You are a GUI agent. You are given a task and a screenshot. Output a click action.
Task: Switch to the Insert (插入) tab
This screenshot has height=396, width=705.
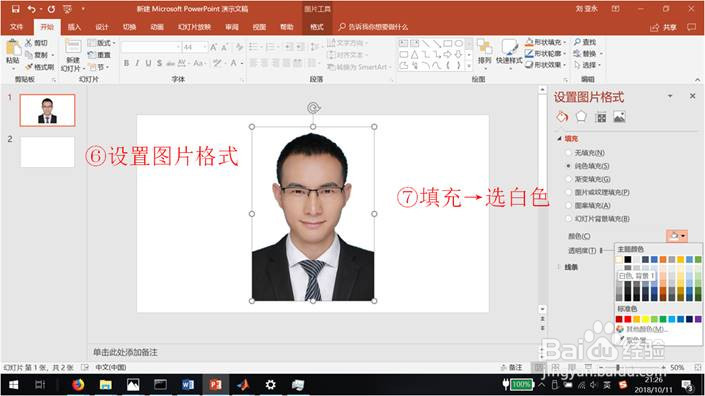[74, 27]
